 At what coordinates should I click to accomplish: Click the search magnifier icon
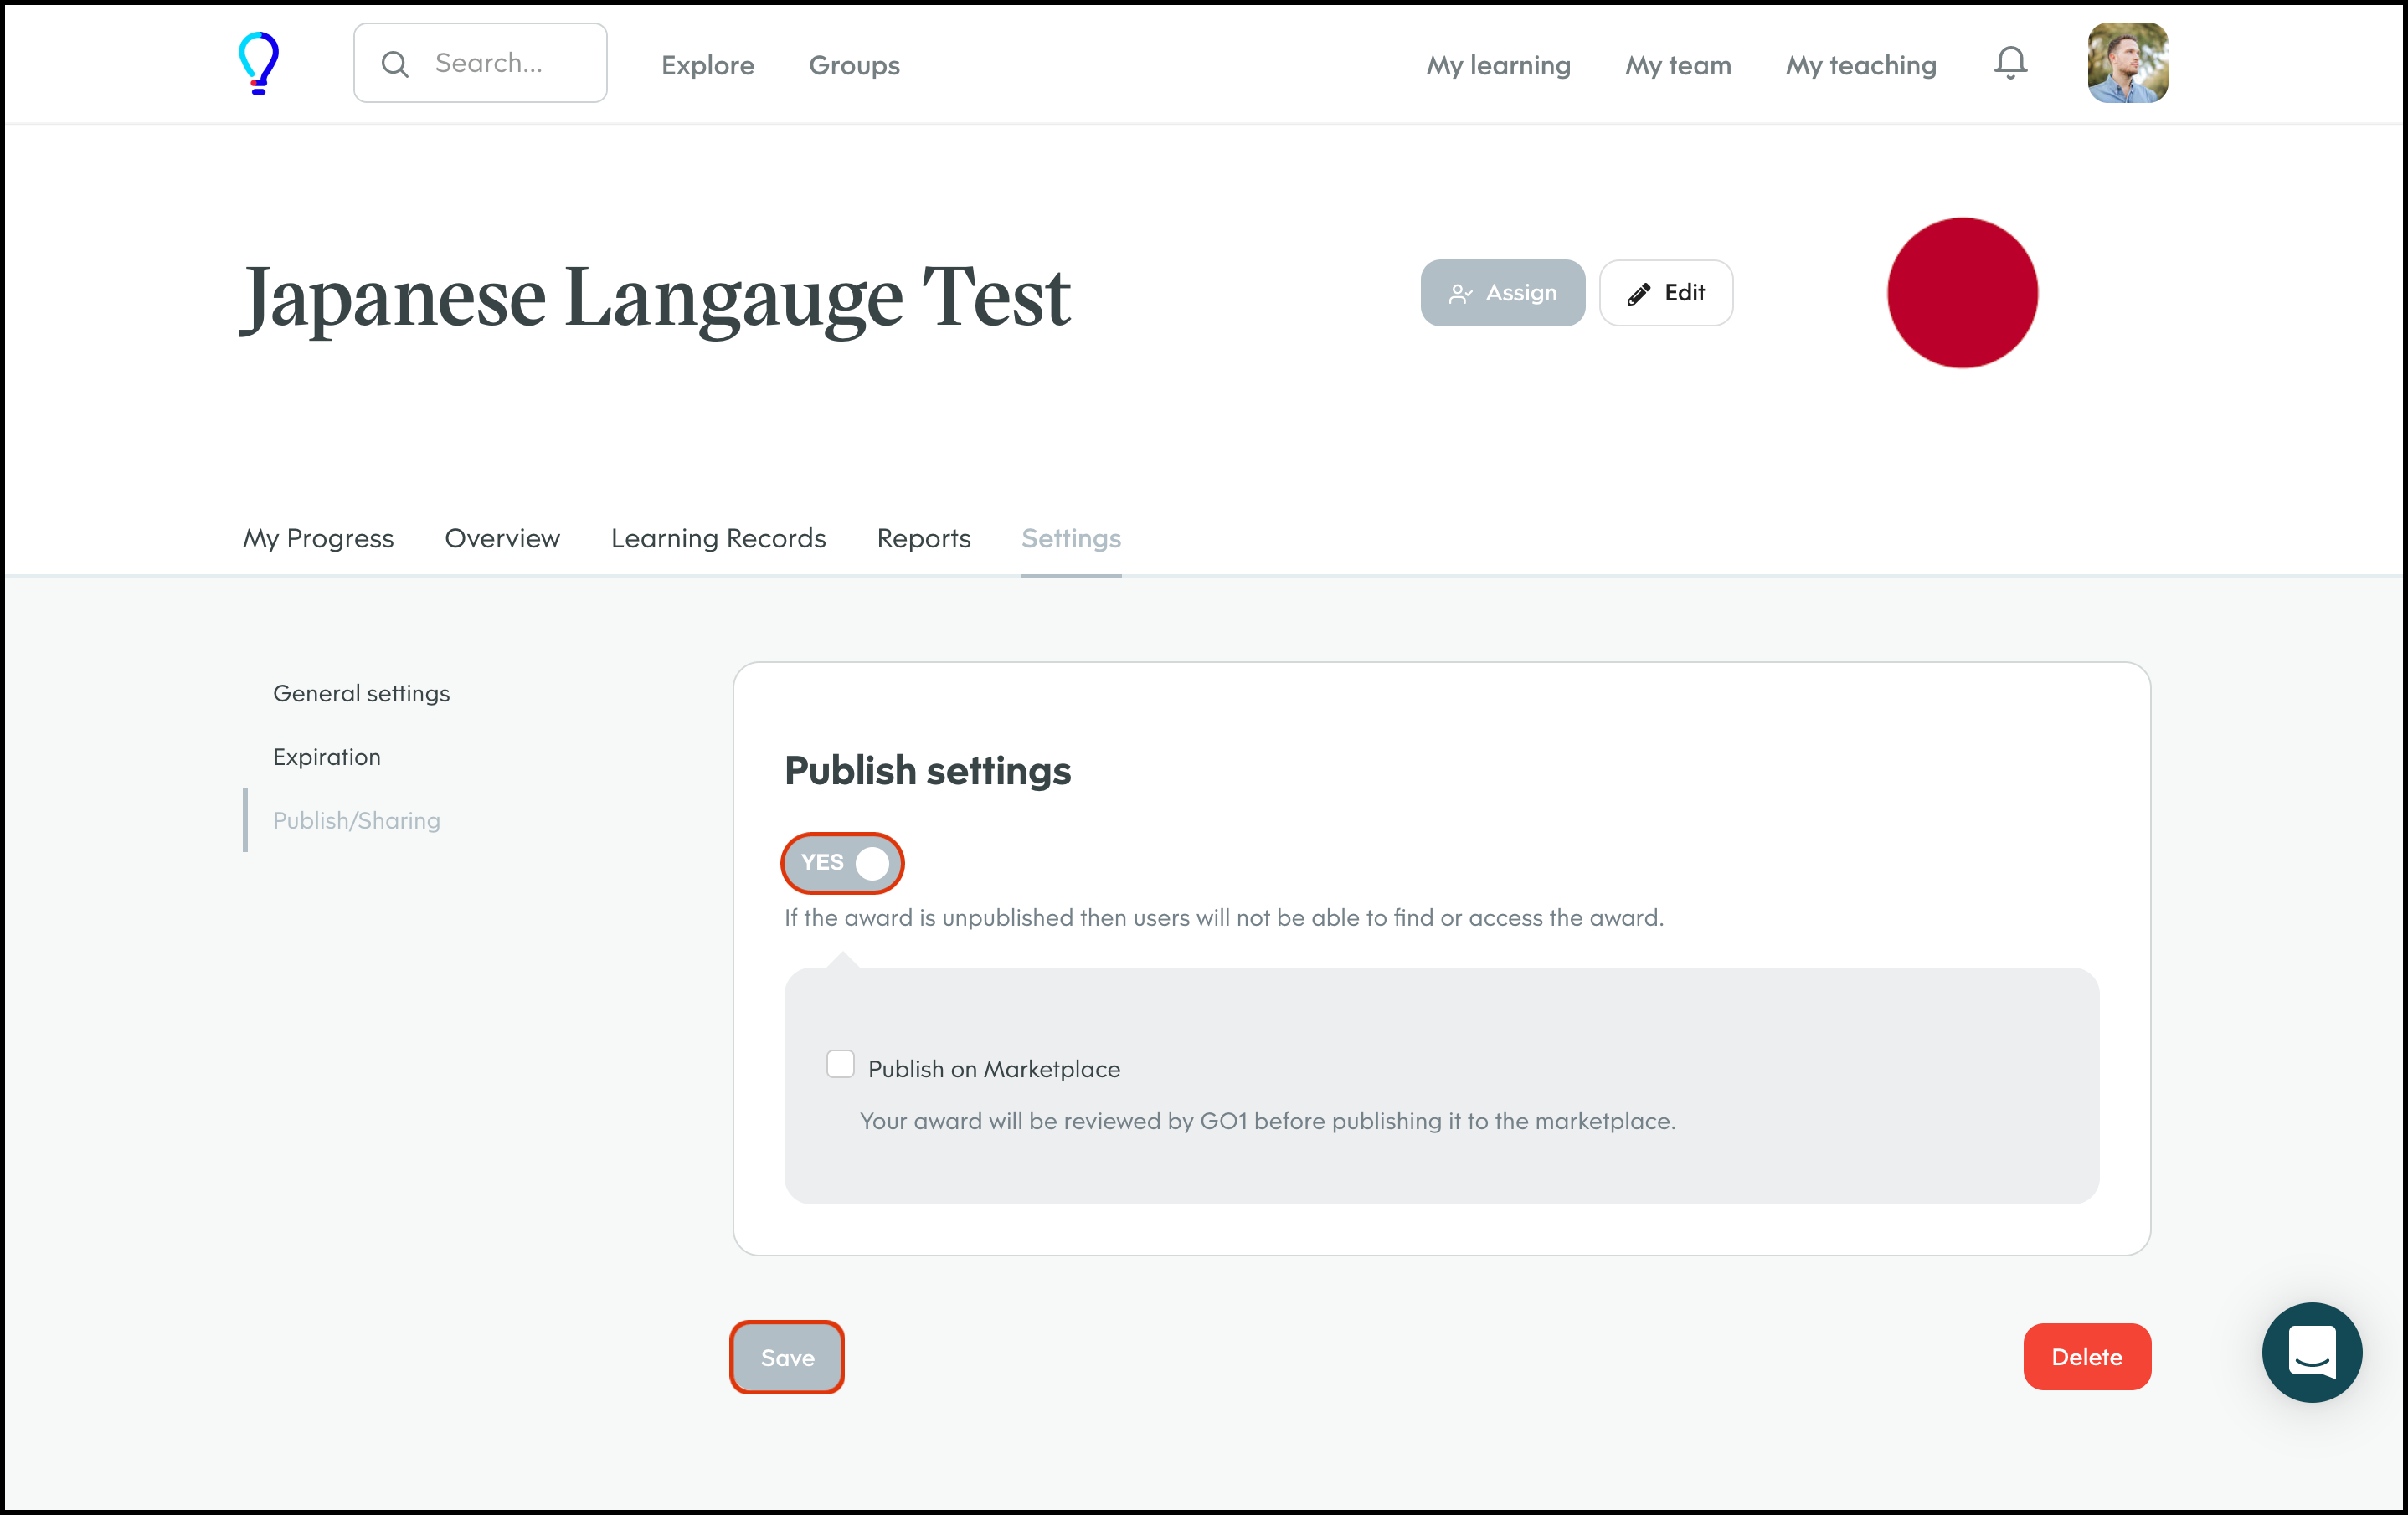pos(395,64)
